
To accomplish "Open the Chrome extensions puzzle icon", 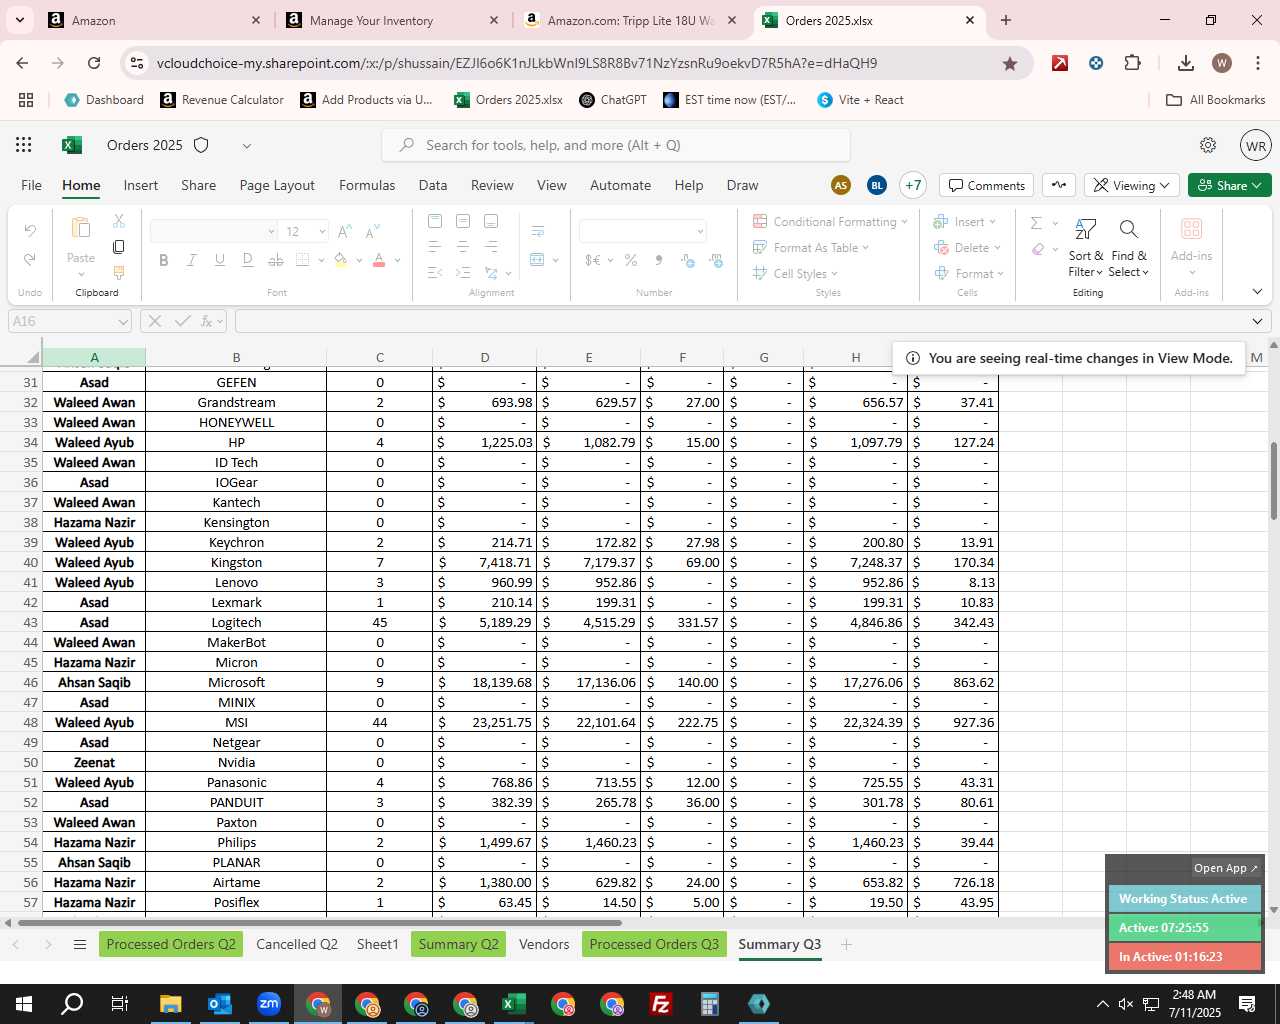I will click(1132, 63).
